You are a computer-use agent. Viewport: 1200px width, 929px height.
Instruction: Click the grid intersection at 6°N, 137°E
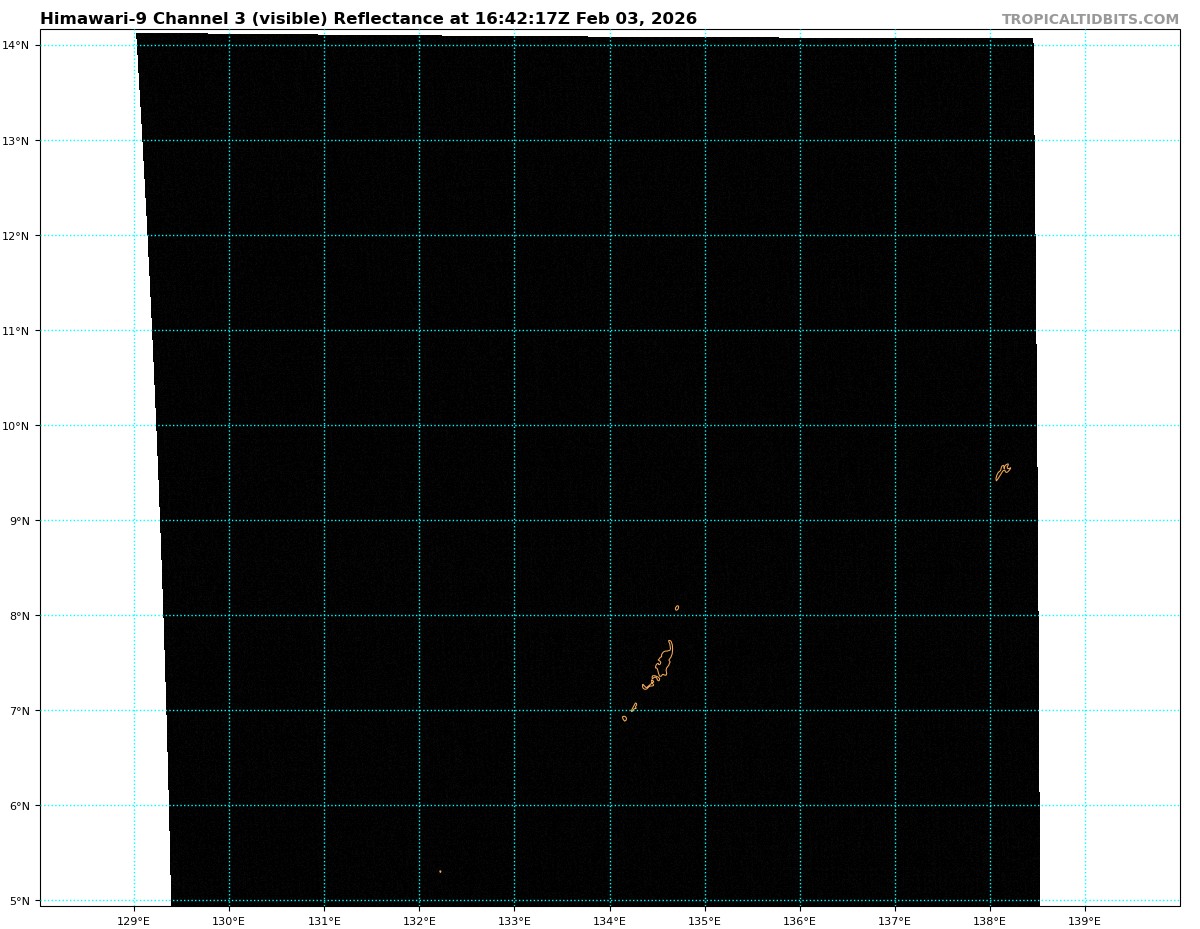pos(895,806)
